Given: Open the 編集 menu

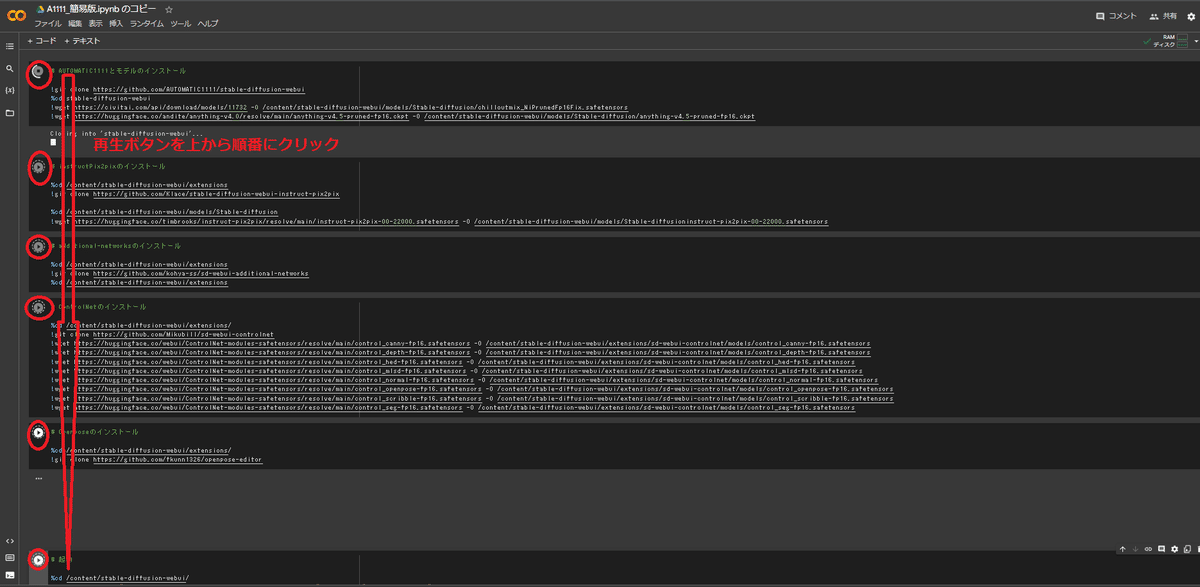Looking at the screenshot, I should [75, 23].
